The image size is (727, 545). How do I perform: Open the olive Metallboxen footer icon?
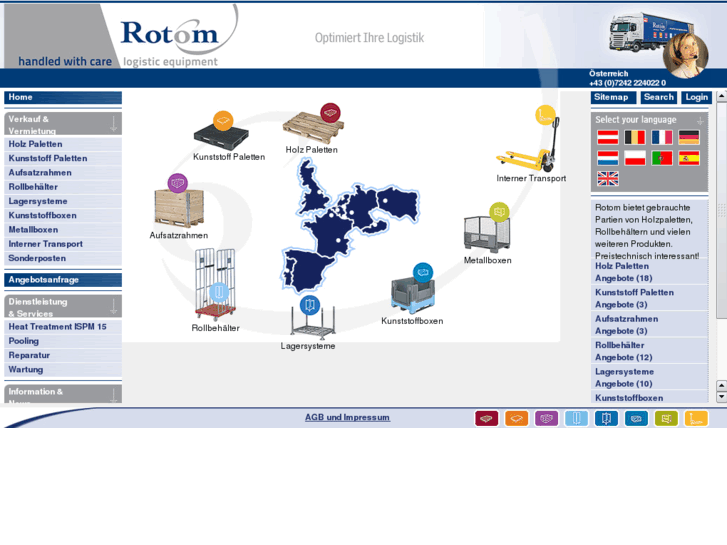666,418
